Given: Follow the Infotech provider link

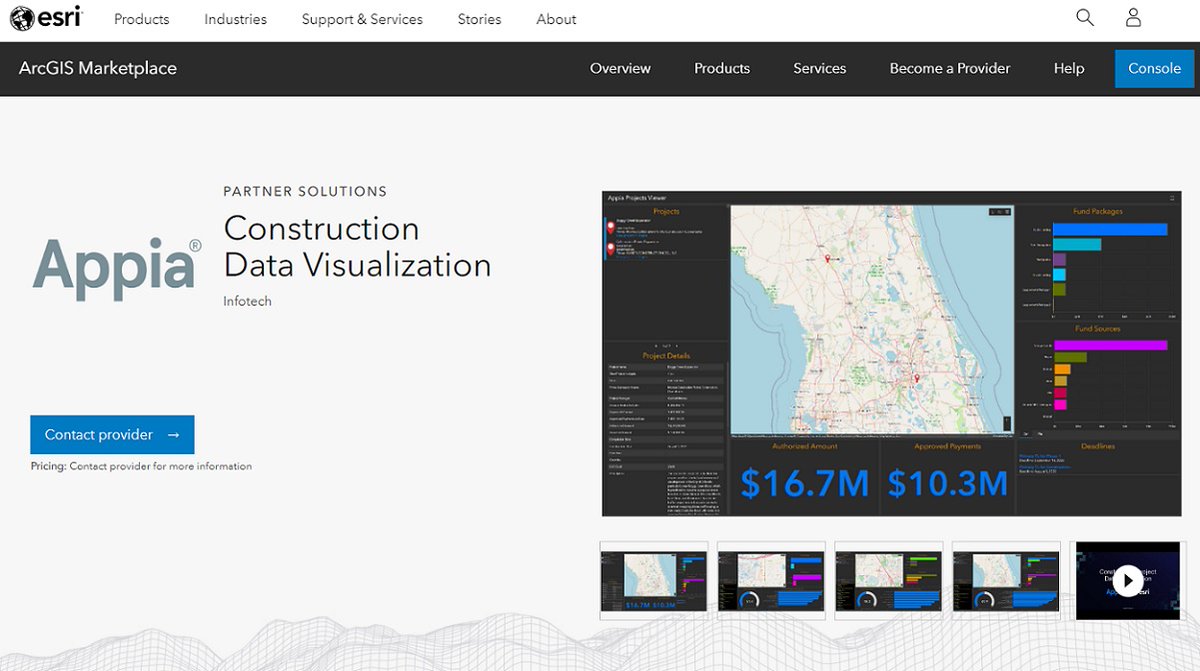Looking at the screenshot, I should [x=247, y=300].
